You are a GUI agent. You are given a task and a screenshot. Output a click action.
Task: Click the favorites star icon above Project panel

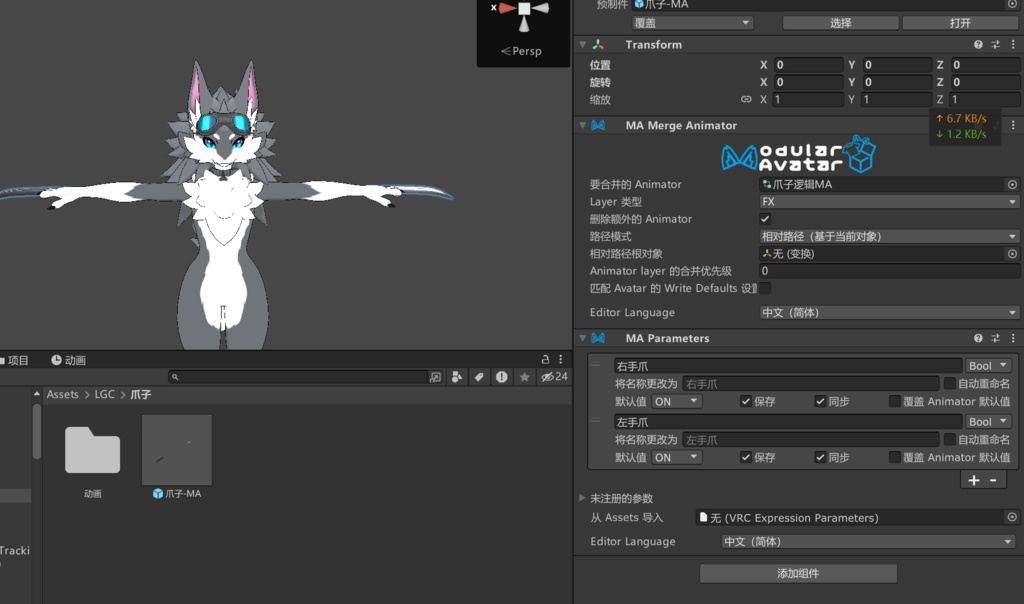(x=524, y=378)
